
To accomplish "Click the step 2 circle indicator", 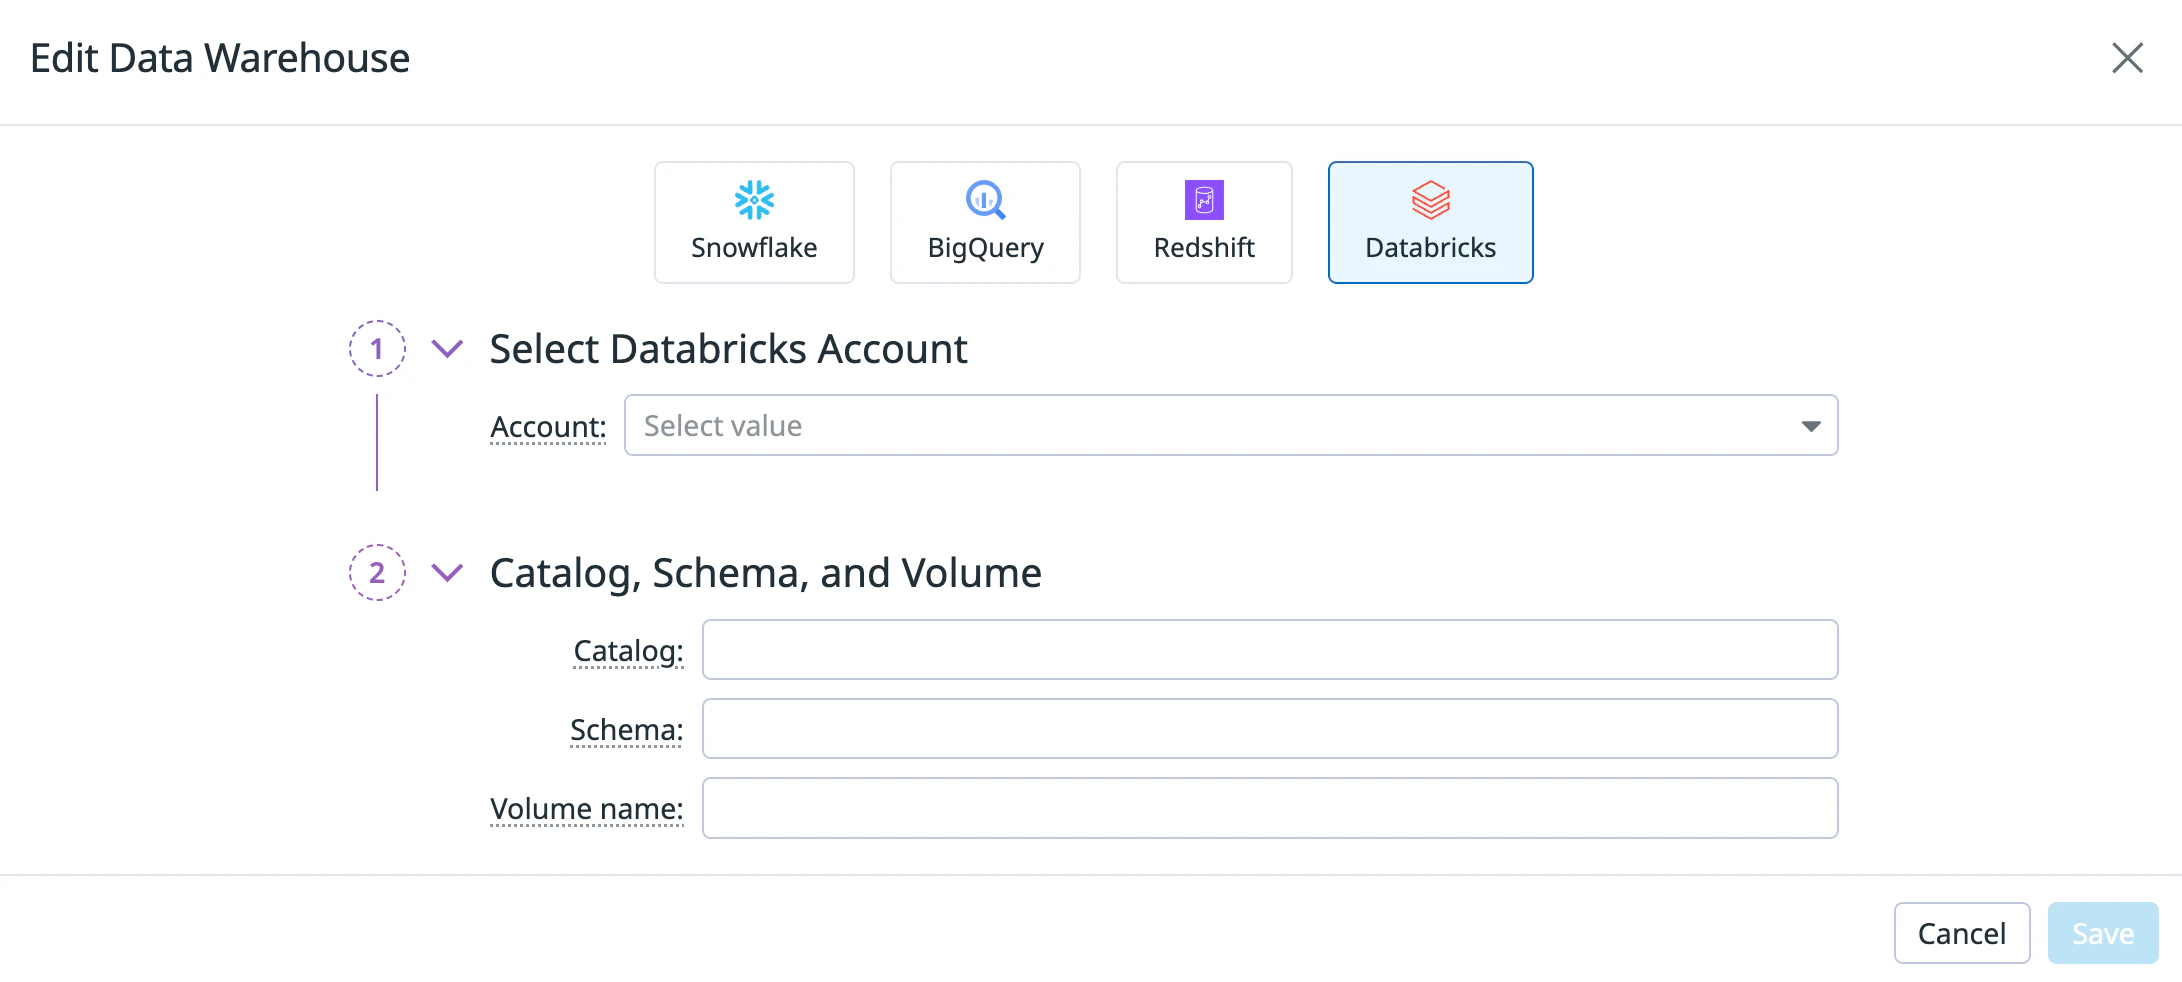I will tap(377, 573).
